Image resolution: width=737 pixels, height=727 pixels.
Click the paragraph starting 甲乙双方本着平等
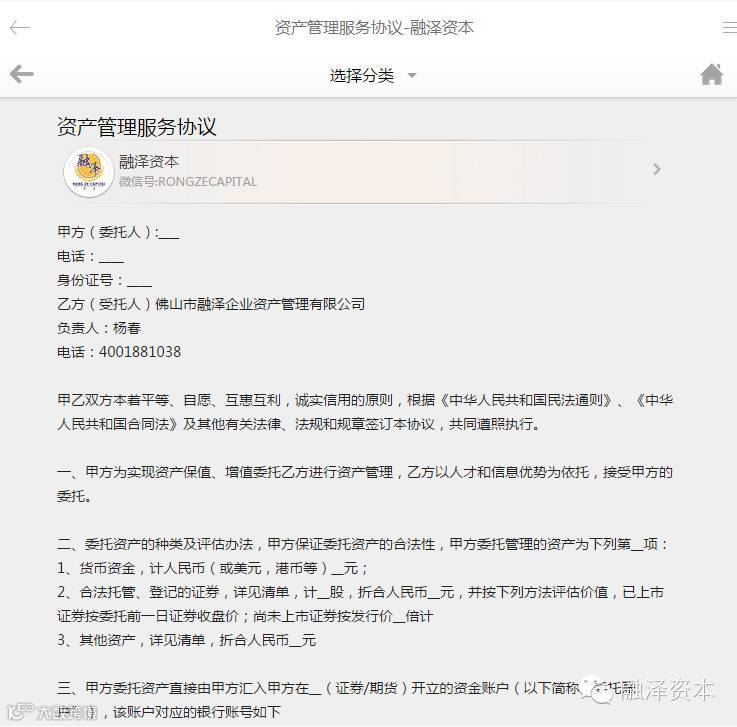tap(365, 412)
